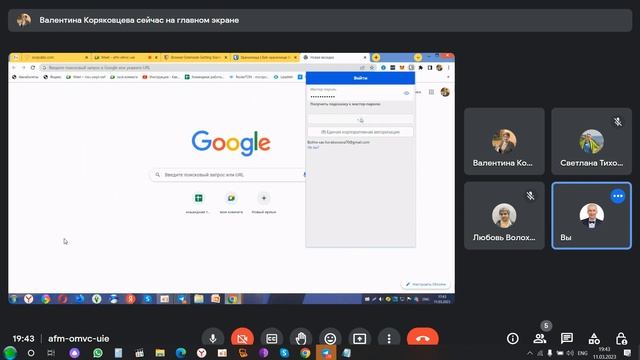Turn the camera back on
The image size is (640, 360).
click(242, 338)
